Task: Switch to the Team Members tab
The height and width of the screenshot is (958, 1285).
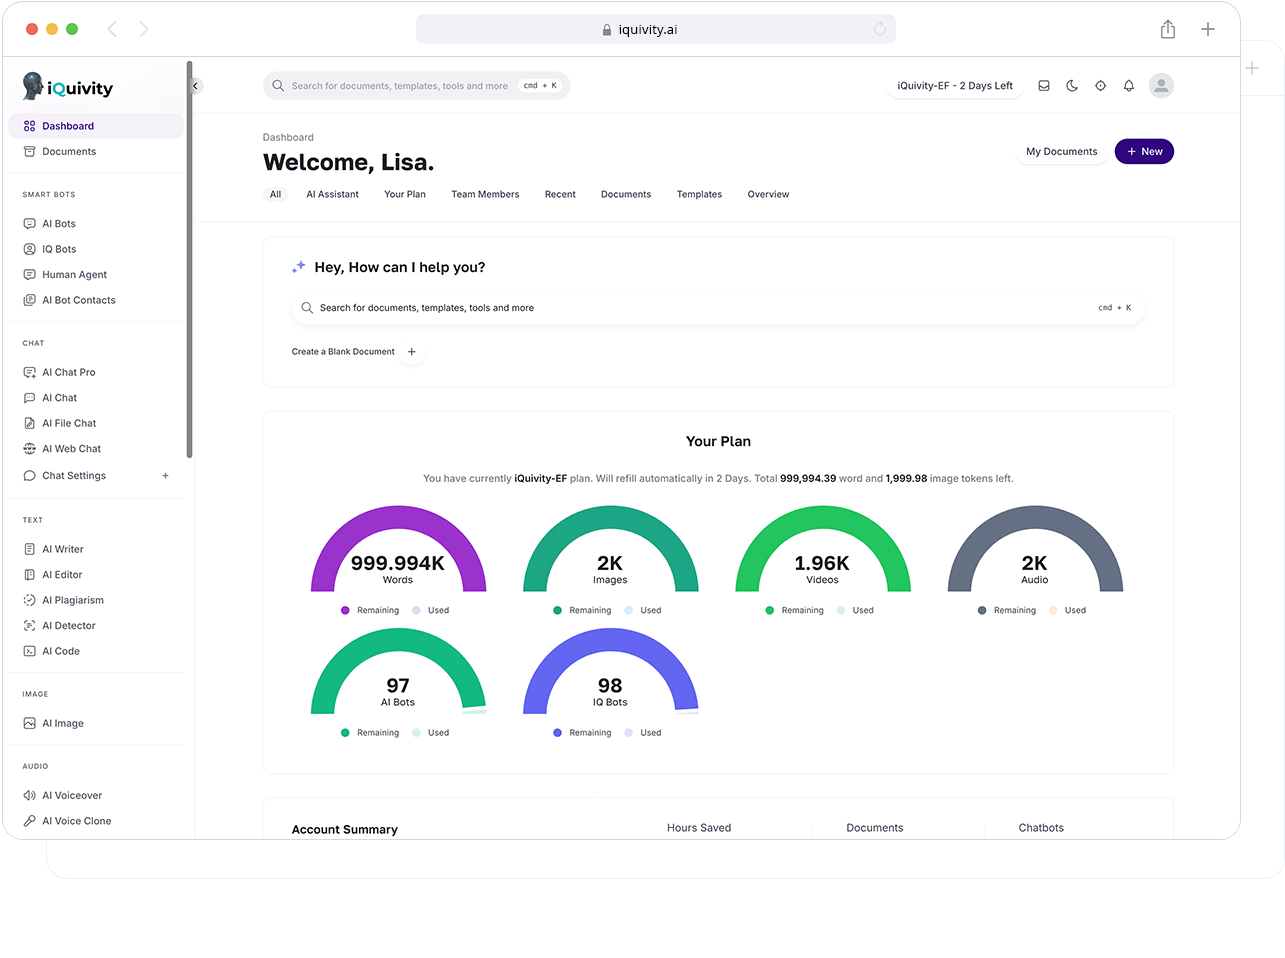Action: (x=485, y=195)
